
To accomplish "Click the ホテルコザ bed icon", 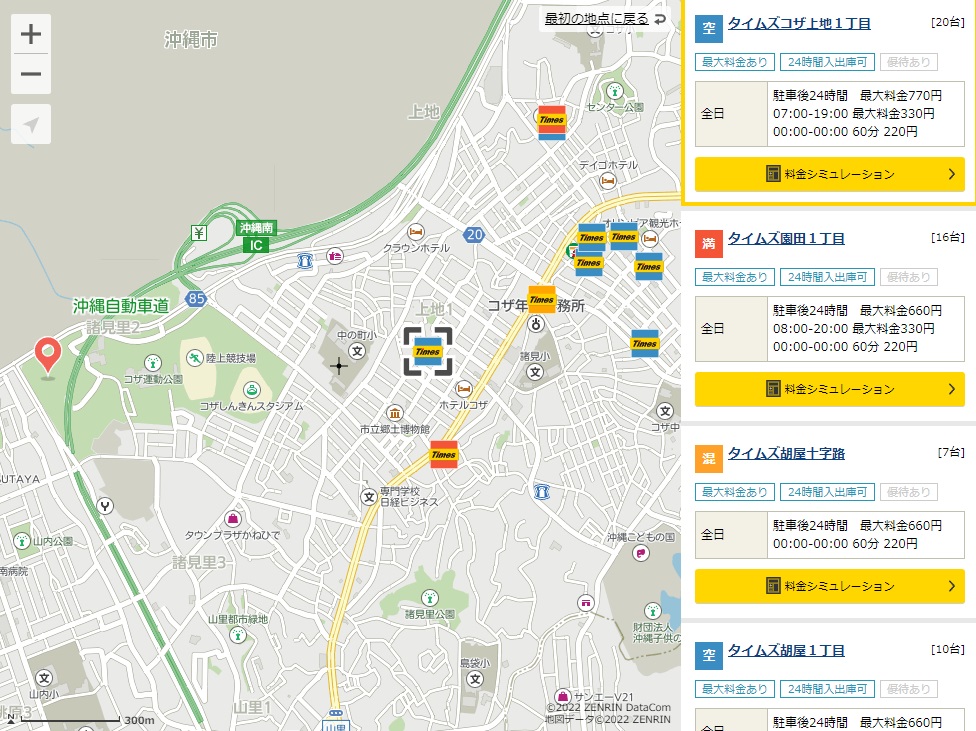I will click(464, 389).
